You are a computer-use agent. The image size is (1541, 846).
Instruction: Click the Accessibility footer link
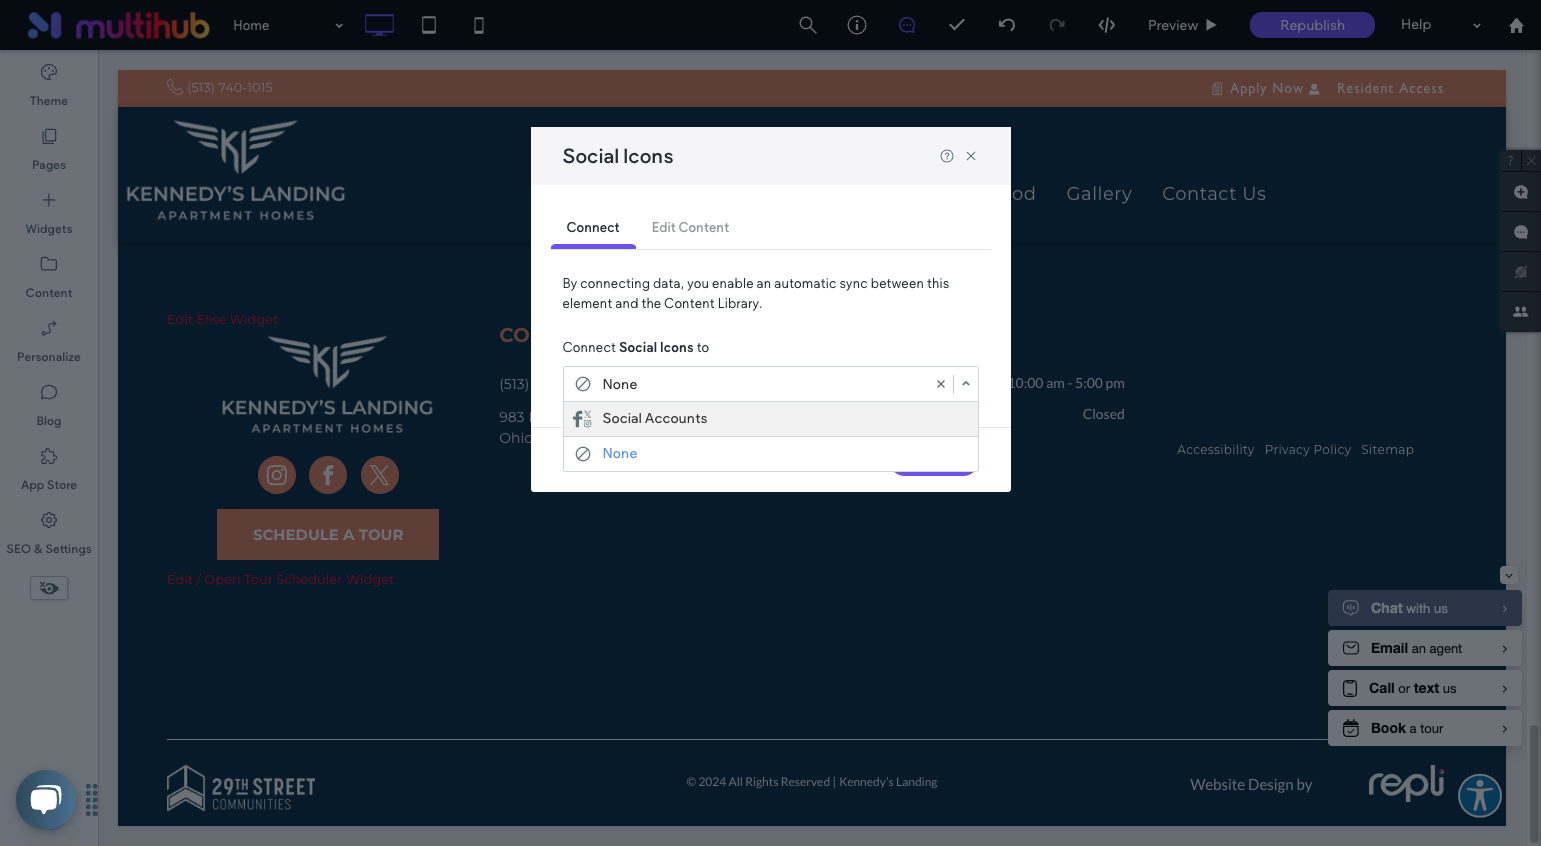click(1215, 450)
